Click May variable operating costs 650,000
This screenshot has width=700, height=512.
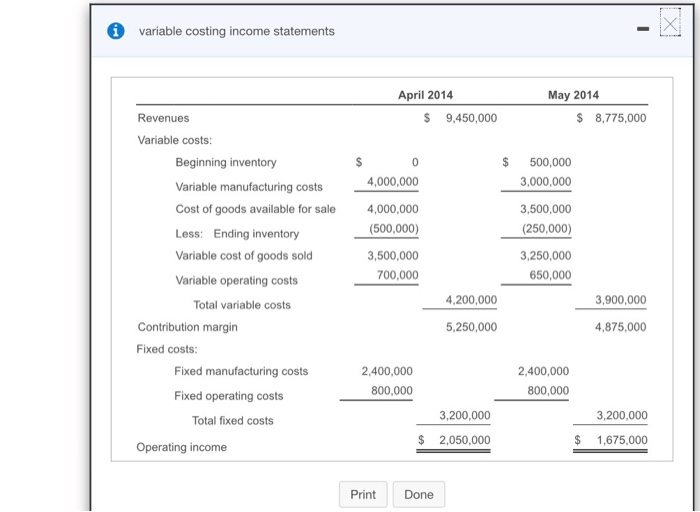tap(550, 275)
